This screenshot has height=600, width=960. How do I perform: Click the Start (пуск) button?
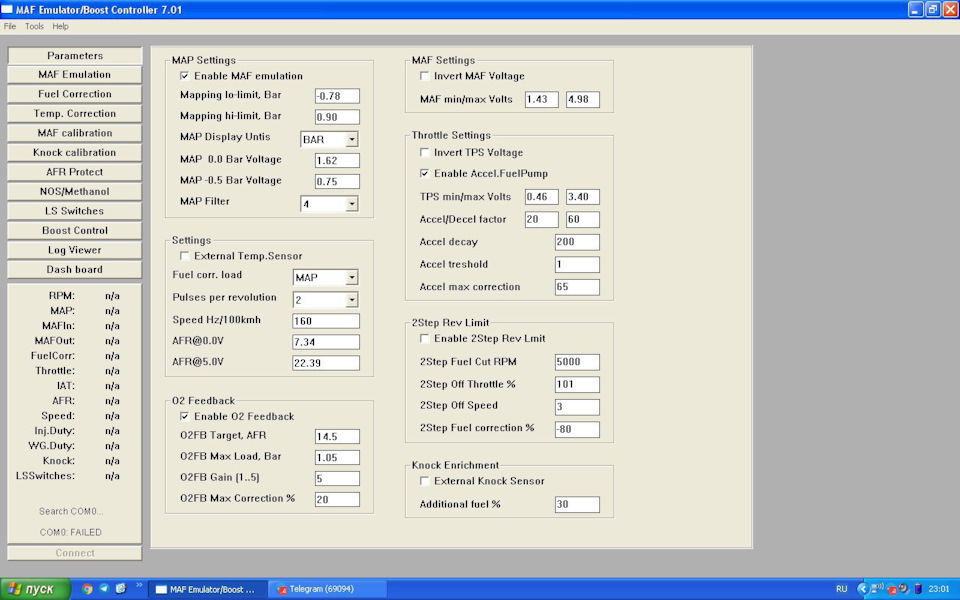35,589
